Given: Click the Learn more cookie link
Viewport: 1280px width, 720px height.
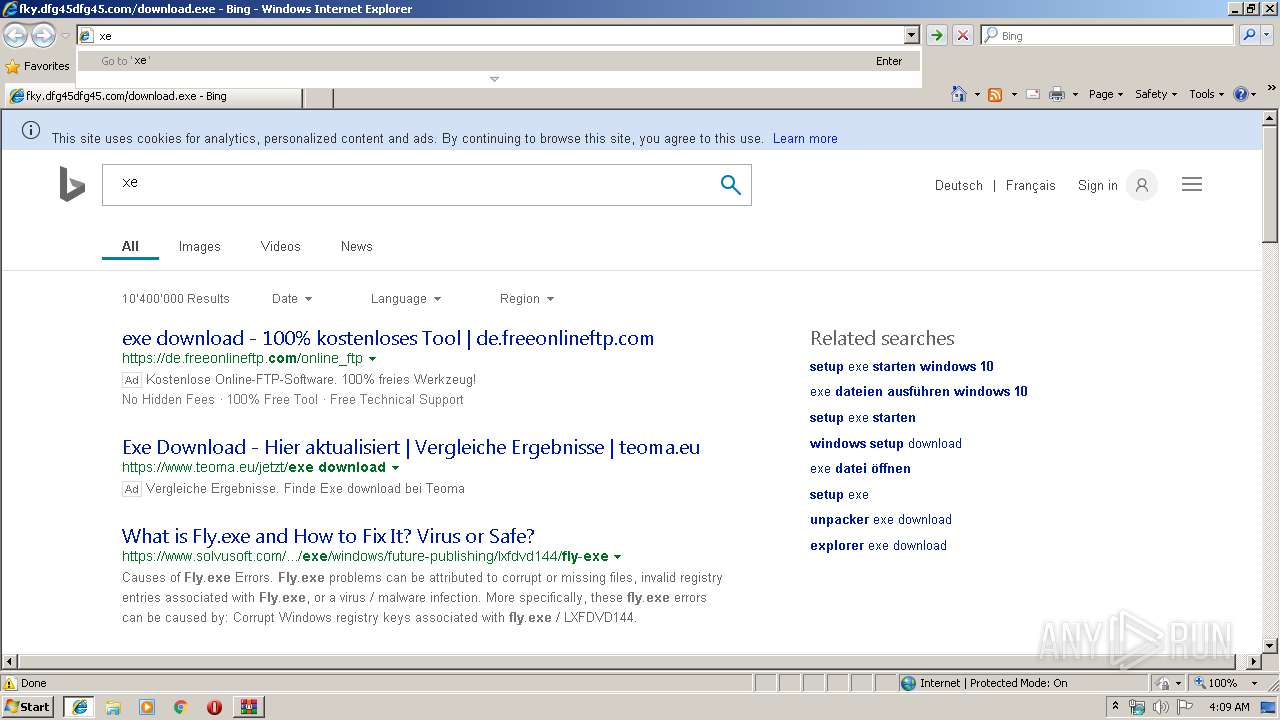Looking at the screenshot, I should click(805, 139).
